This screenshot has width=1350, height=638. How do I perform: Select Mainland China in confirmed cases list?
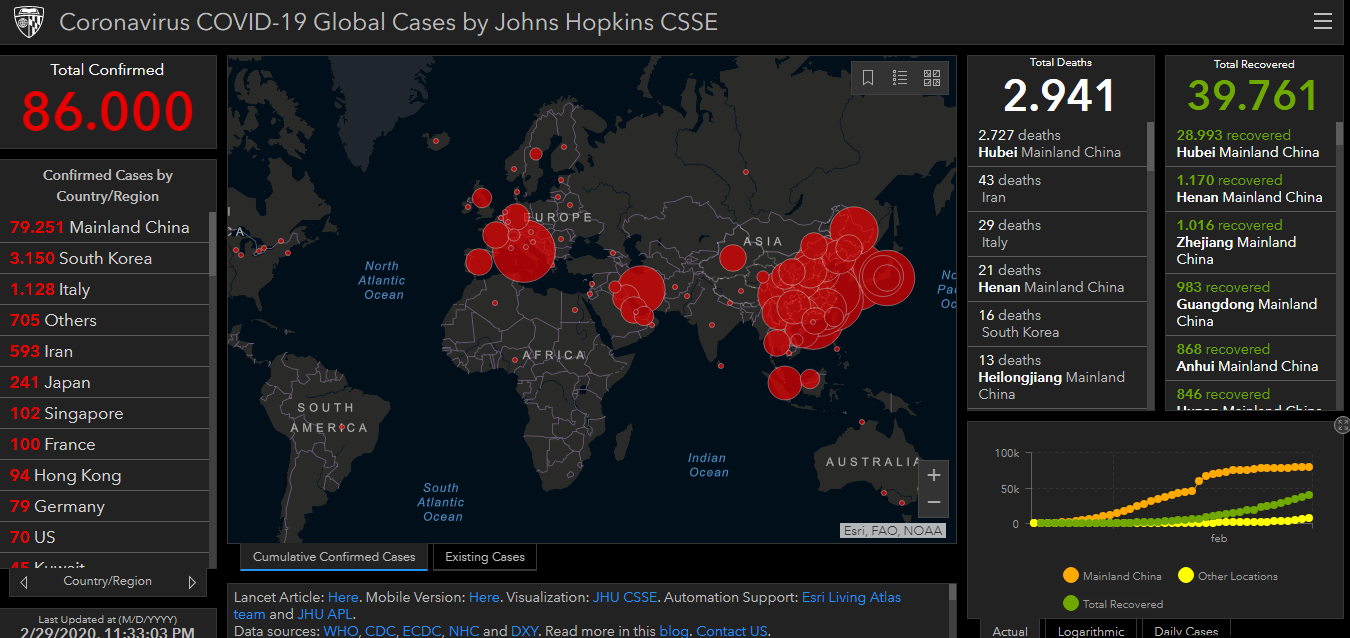click(105, 227)
